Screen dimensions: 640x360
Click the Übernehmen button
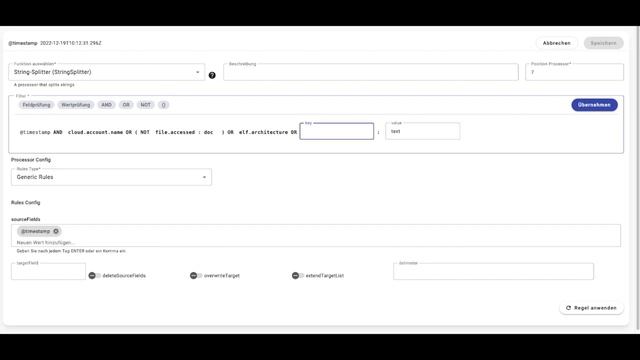click(x=594, y=105)
